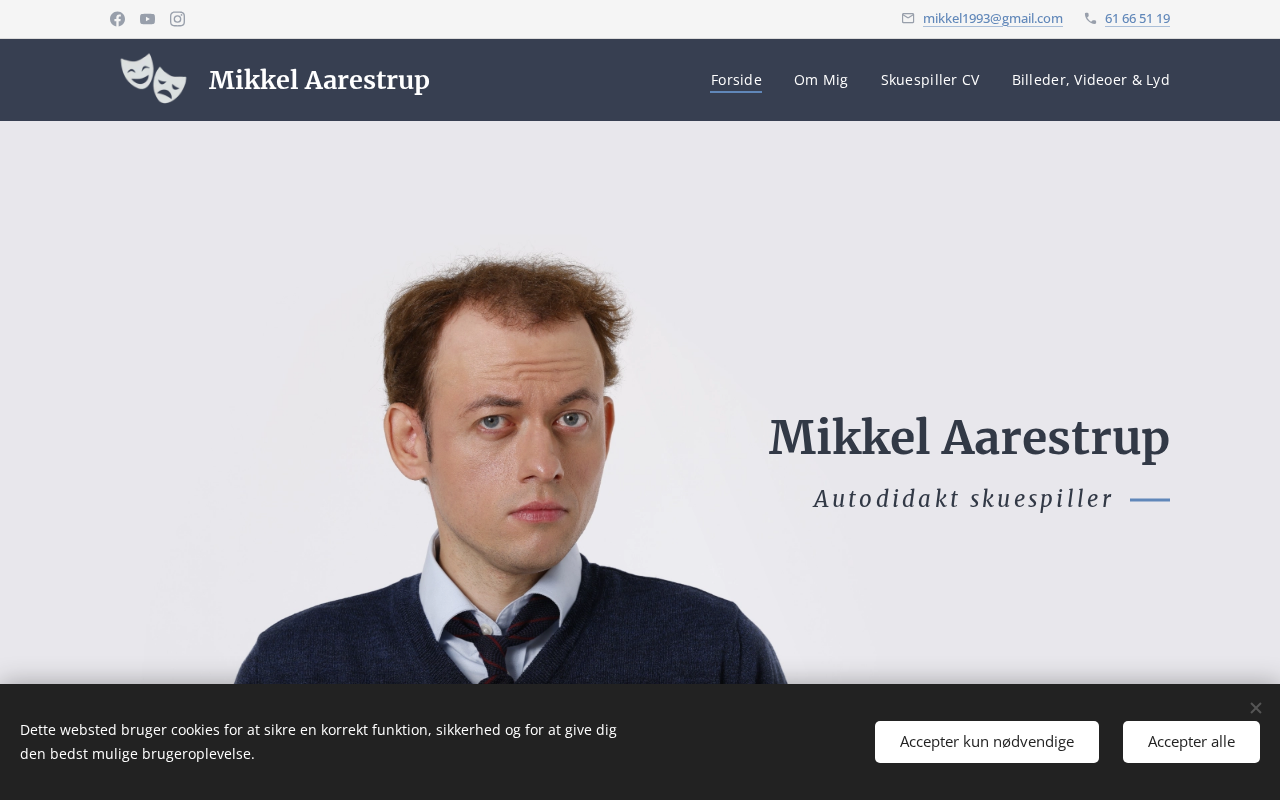Click the cookie notice text
The width and height of the screenshot is (1280, 800).
(318, 742)
